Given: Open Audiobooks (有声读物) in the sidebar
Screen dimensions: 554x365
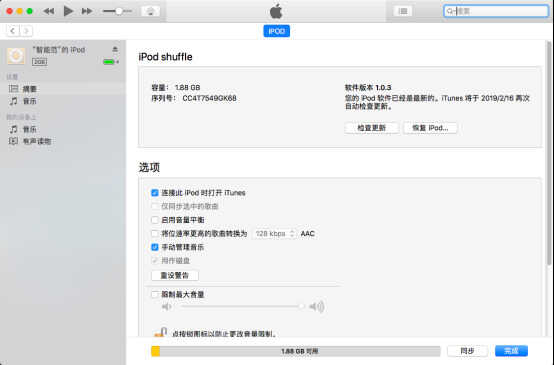Looking at the screenshot, I should 63,141.
